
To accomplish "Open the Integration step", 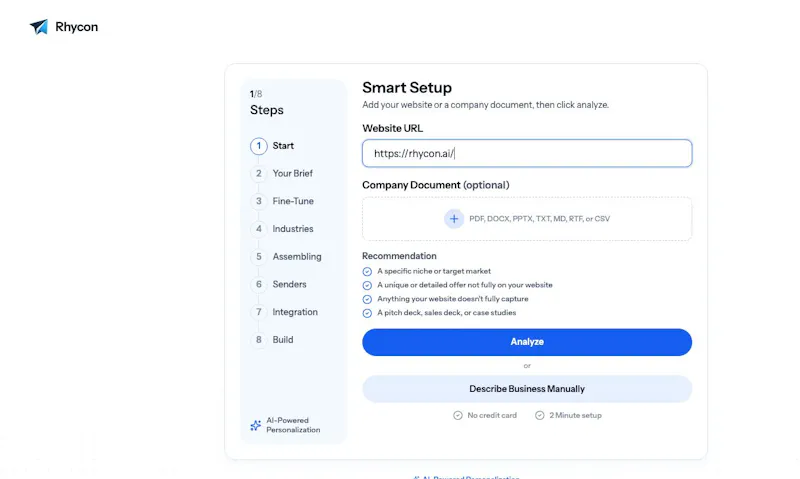I will click(x=295, y=312).
